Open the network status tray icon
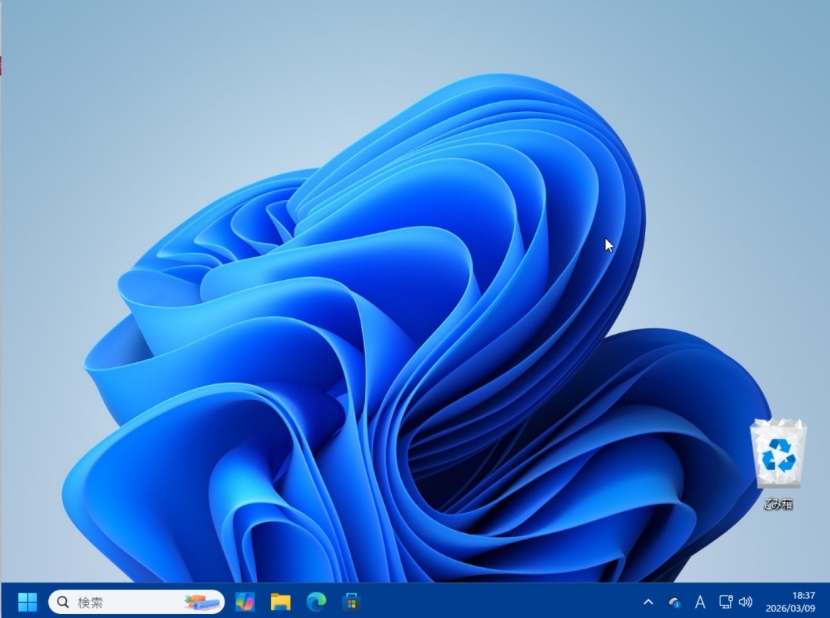 (725, 602)
